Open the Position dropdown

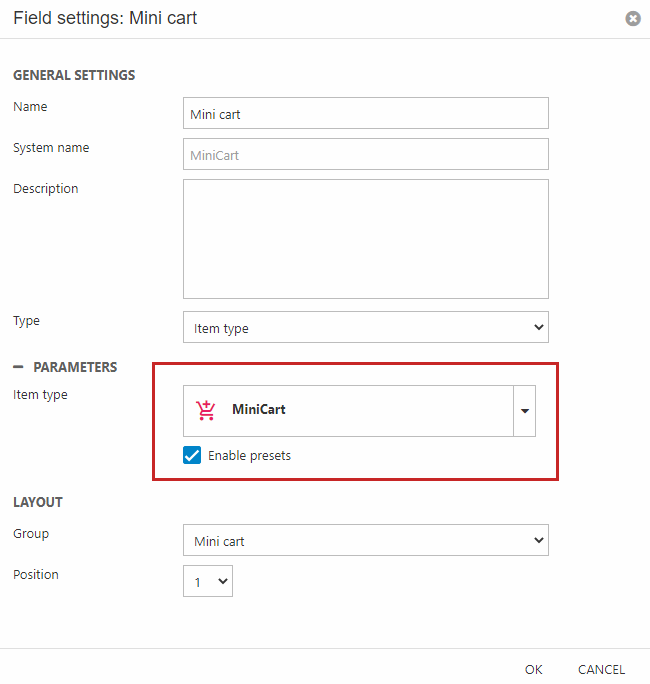click(x=208, y=581)
